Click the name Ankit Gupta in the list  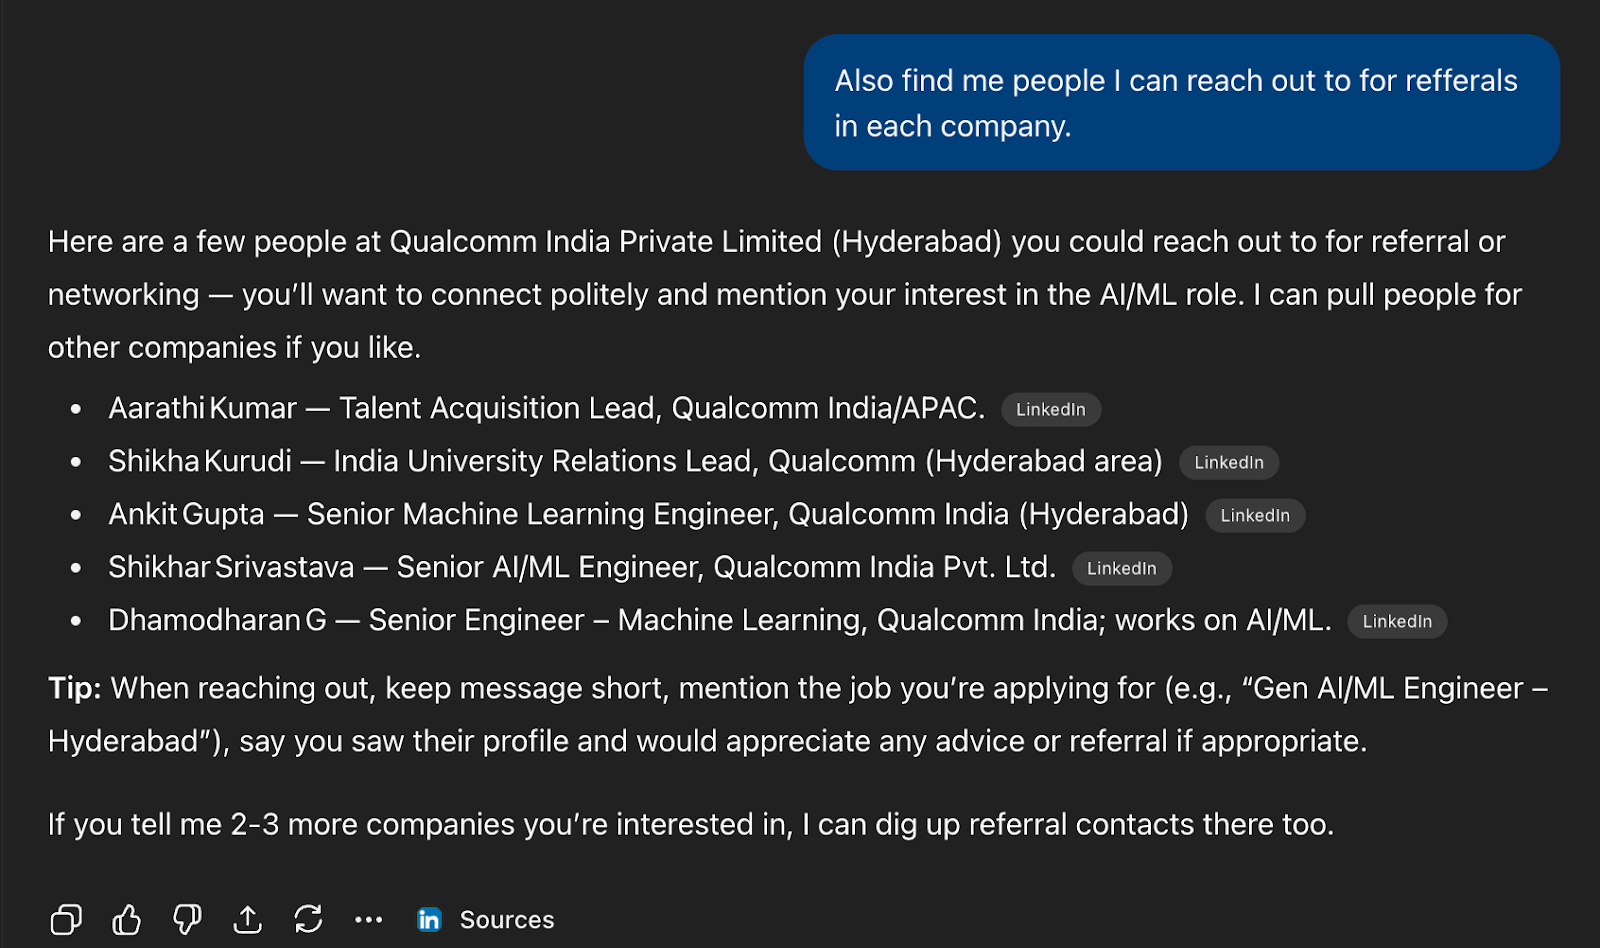tap(186, 514)
